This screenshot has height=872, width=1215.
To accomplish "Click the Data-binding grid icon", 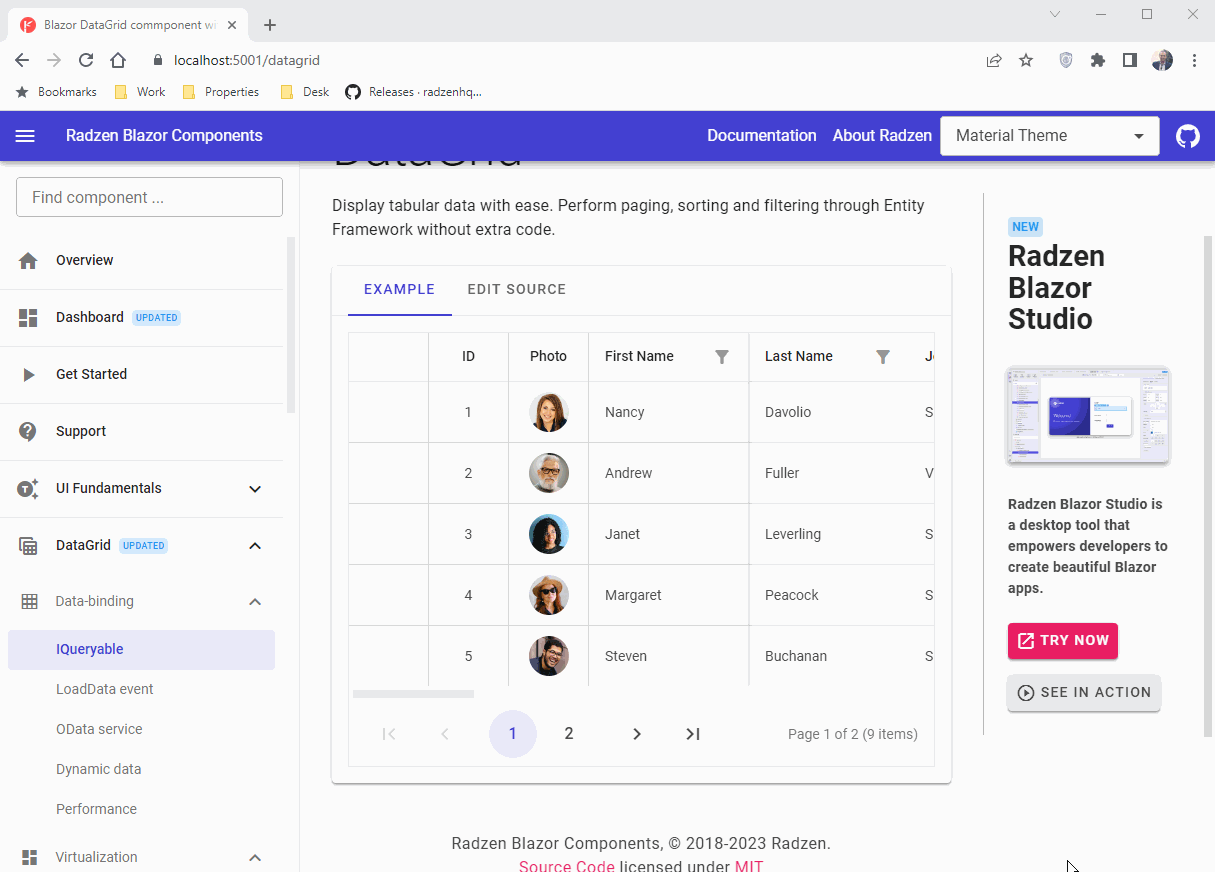I will click(29, 601).
